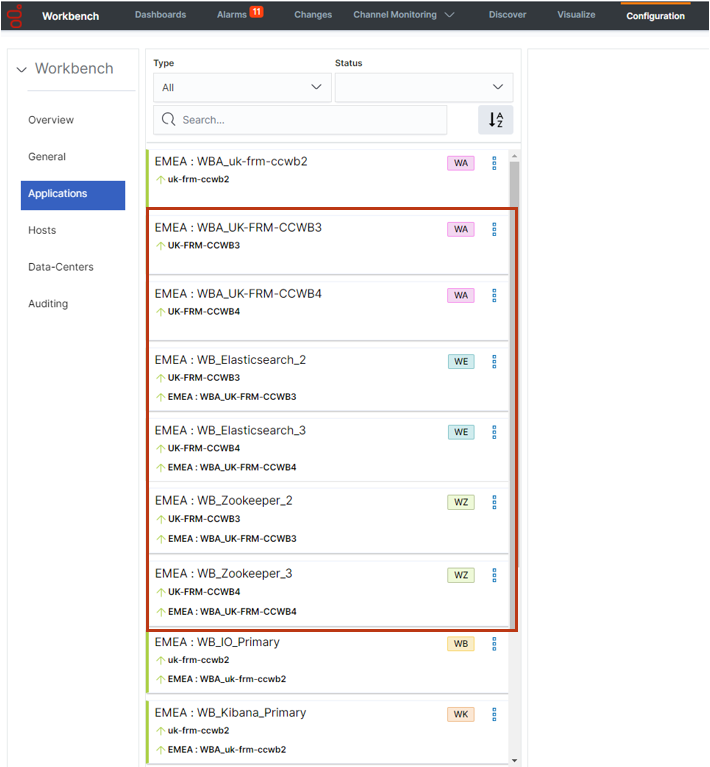Click host uk-frm-ccwb2 under WB_IO_Primary
710x767 pixels.
click(x=198, y=660)
